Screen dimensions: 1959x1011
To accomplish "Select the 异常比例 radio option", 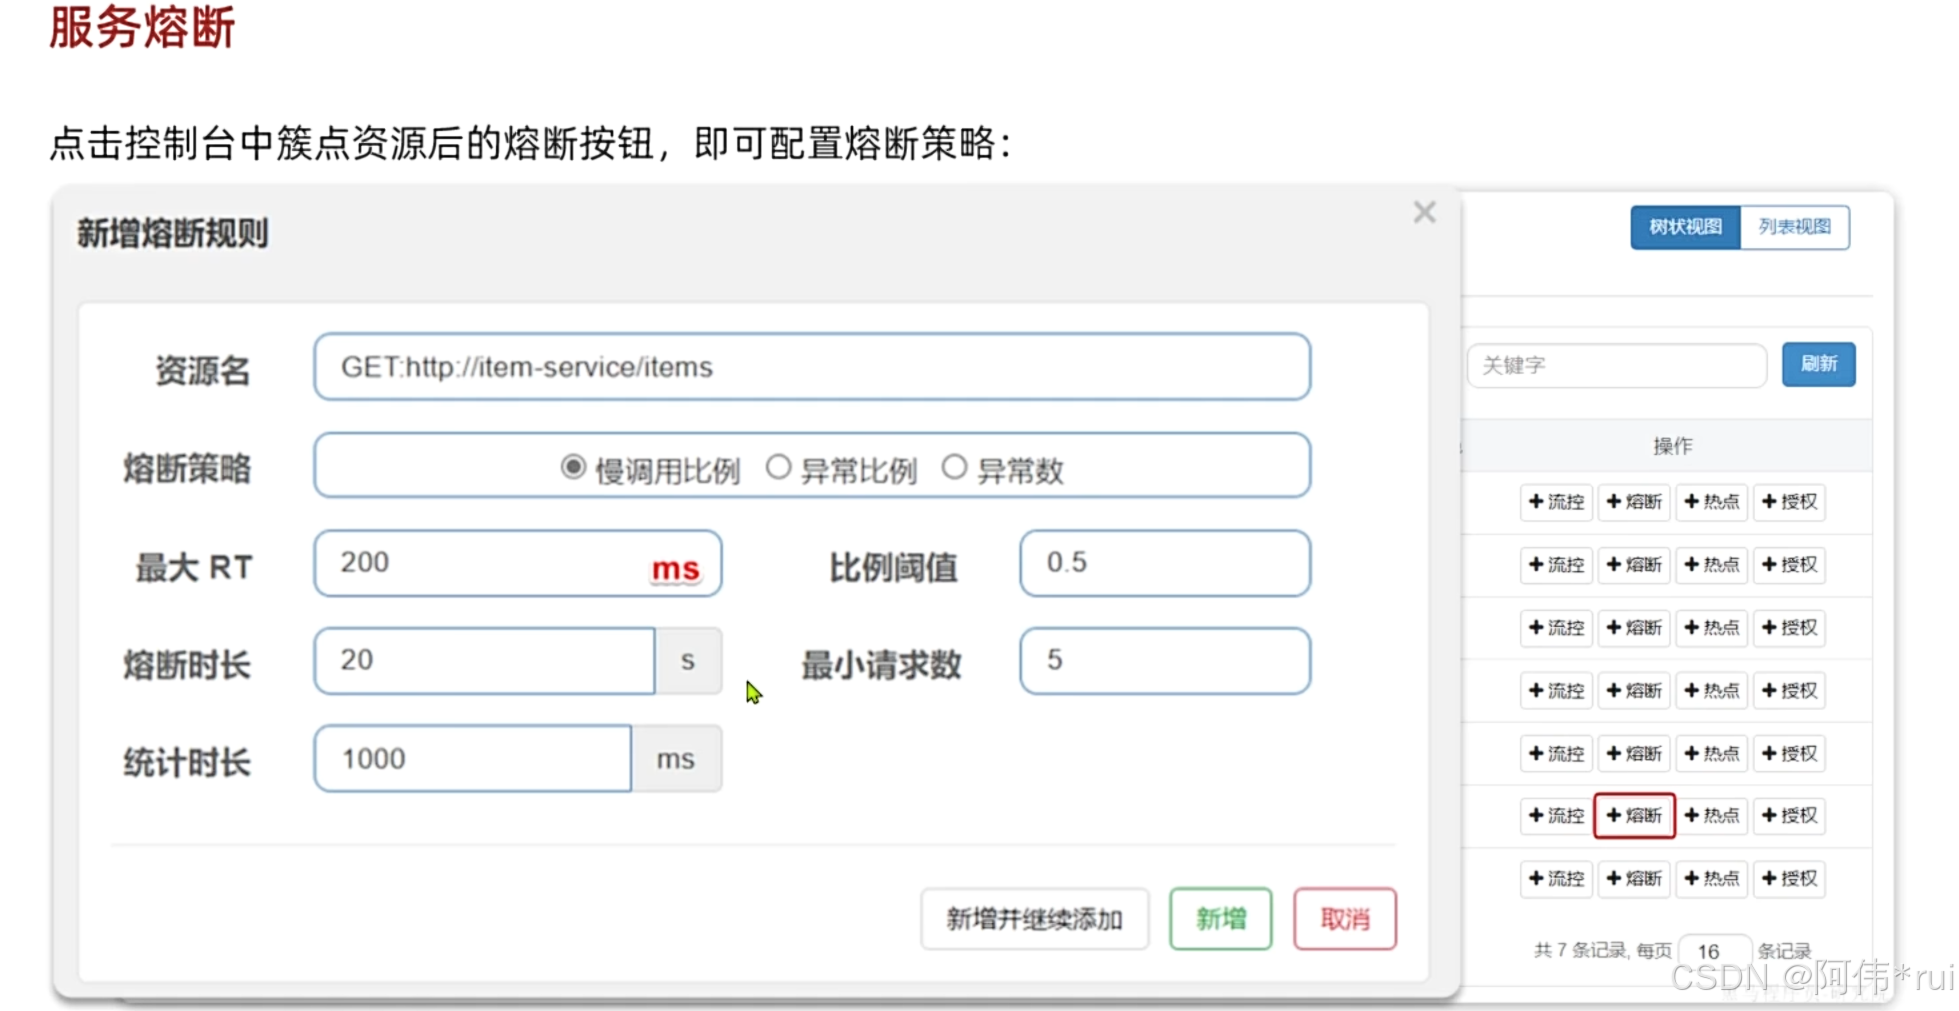I will coord(778,467).
